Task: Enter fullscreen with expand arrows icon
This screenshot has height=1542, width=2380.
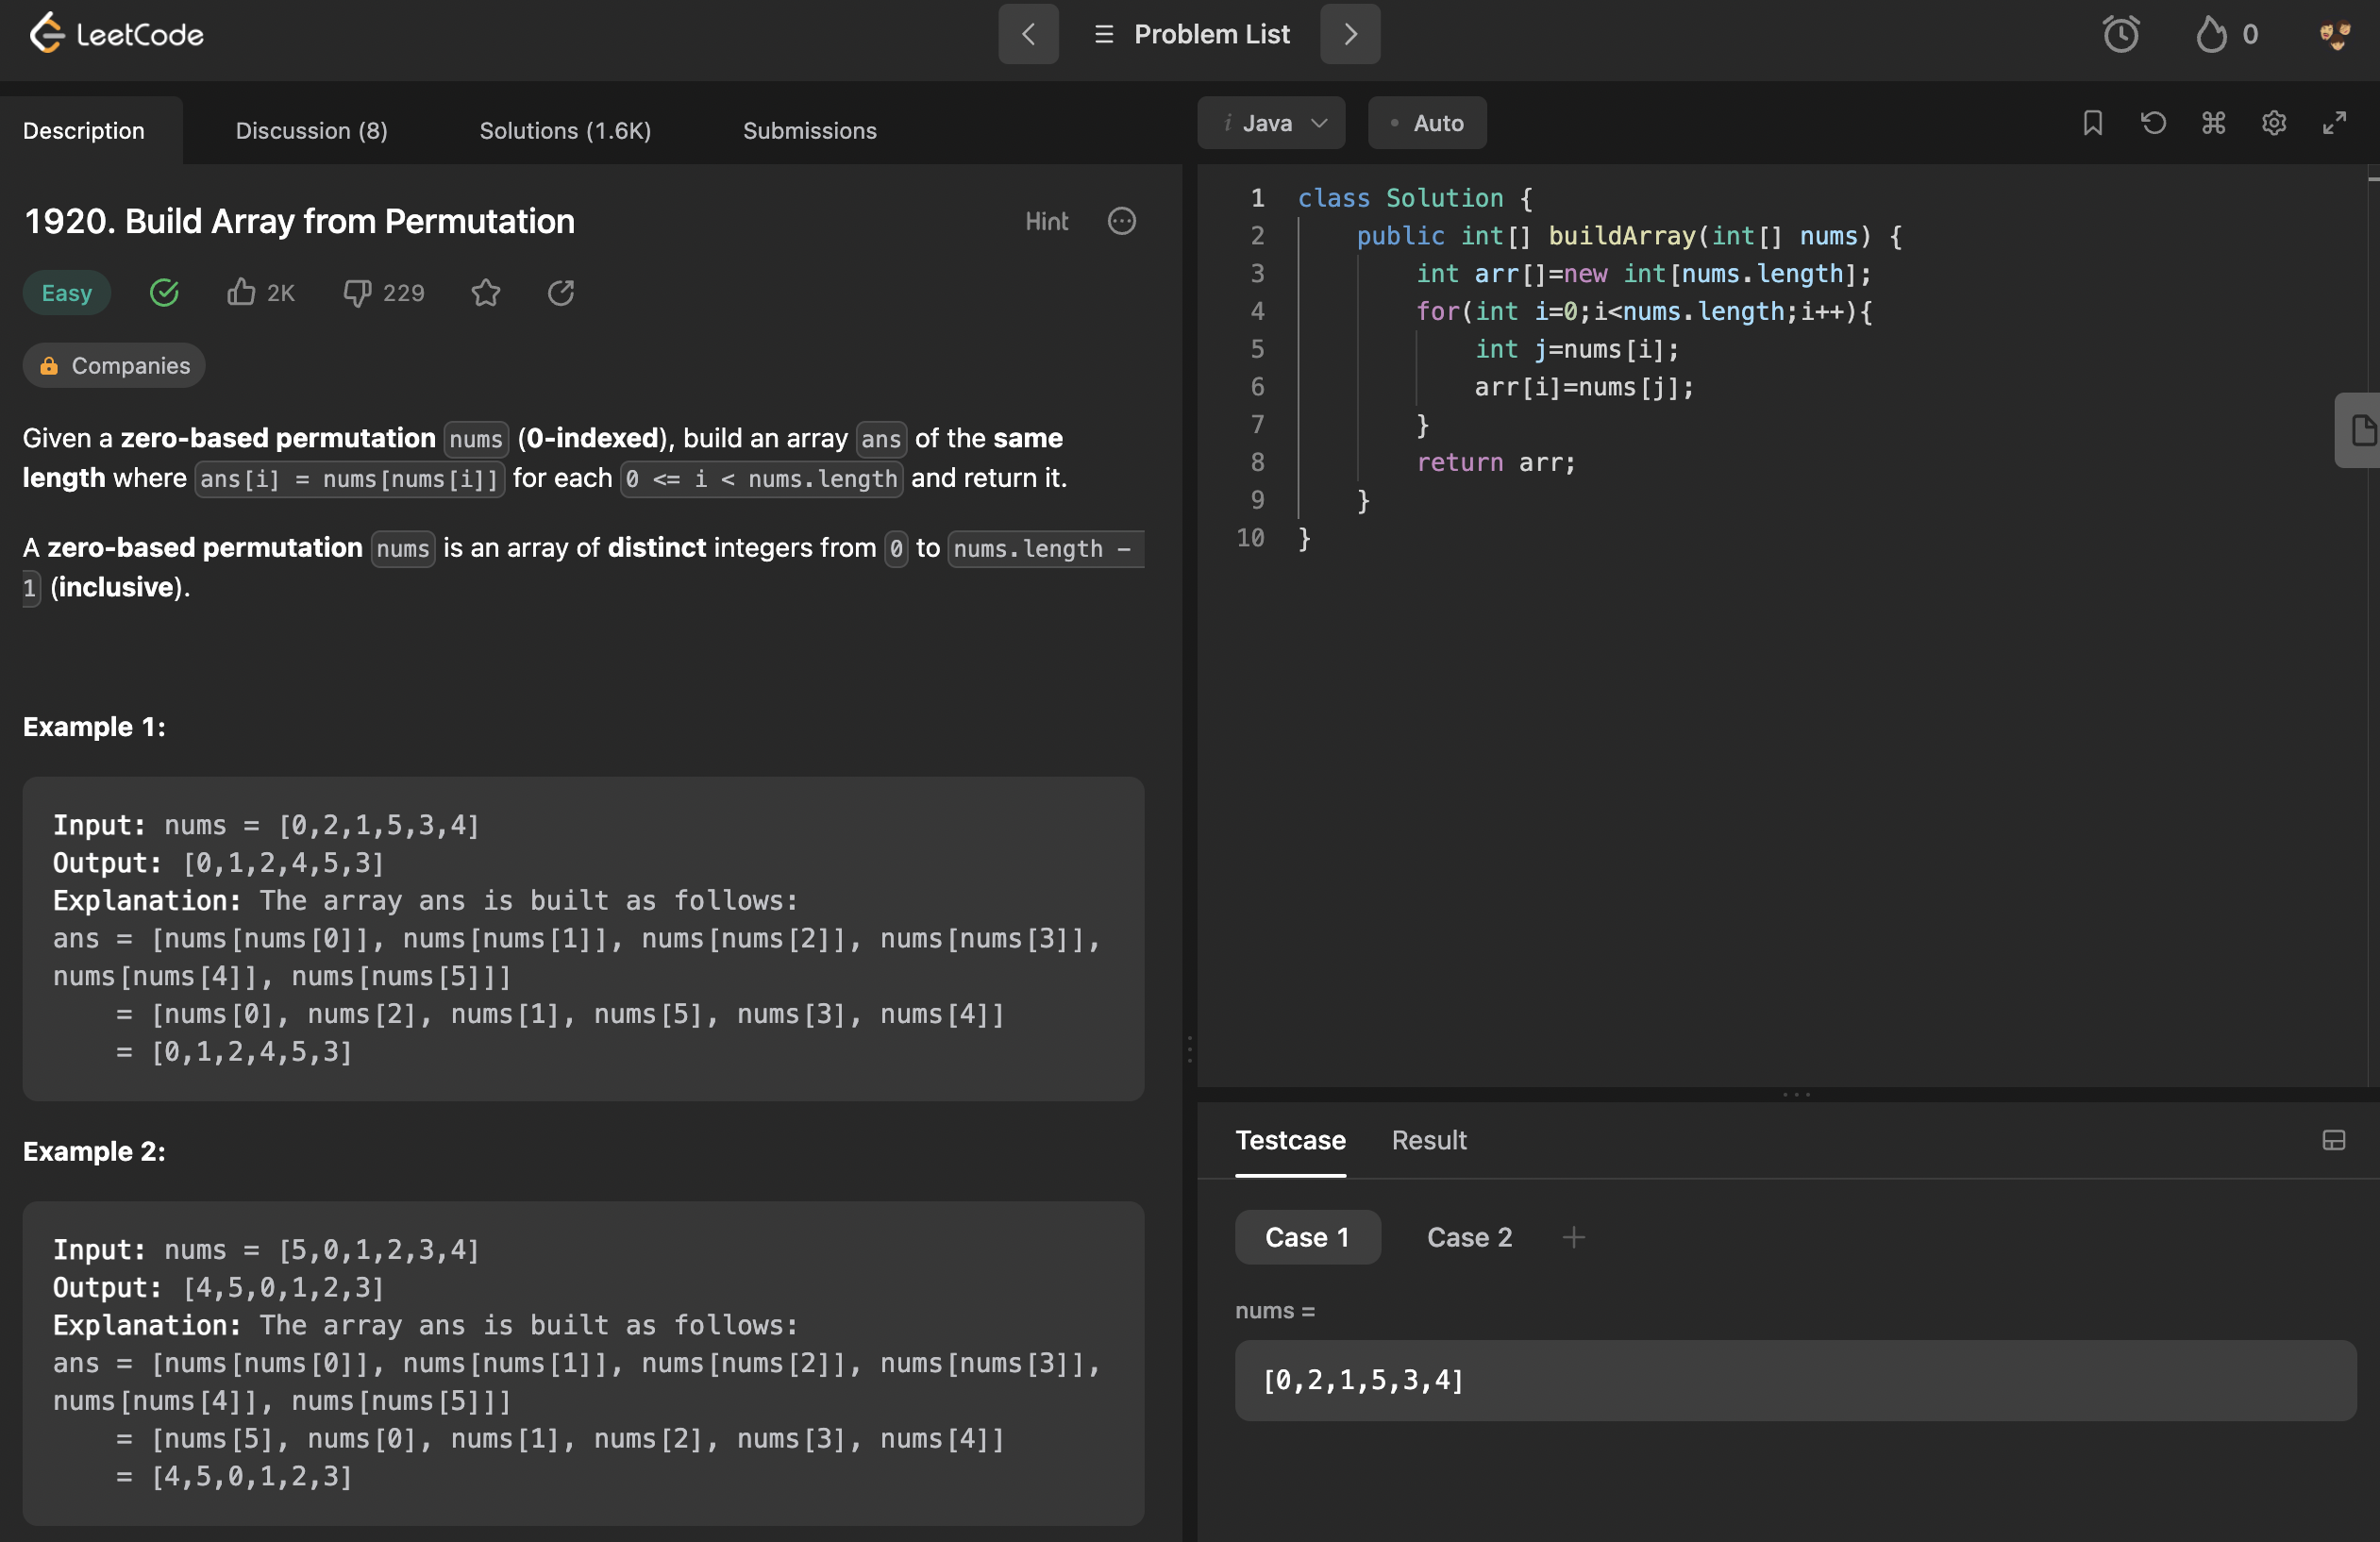Action: coord(2334,123)
